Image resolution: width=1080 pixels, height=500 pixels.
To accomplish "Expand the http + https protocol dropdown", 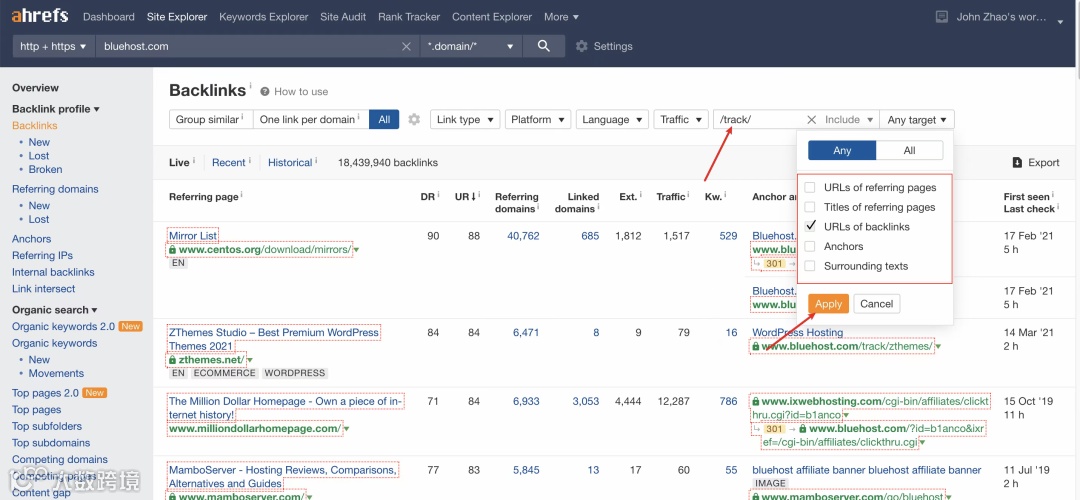I will [x=54, y=46].
